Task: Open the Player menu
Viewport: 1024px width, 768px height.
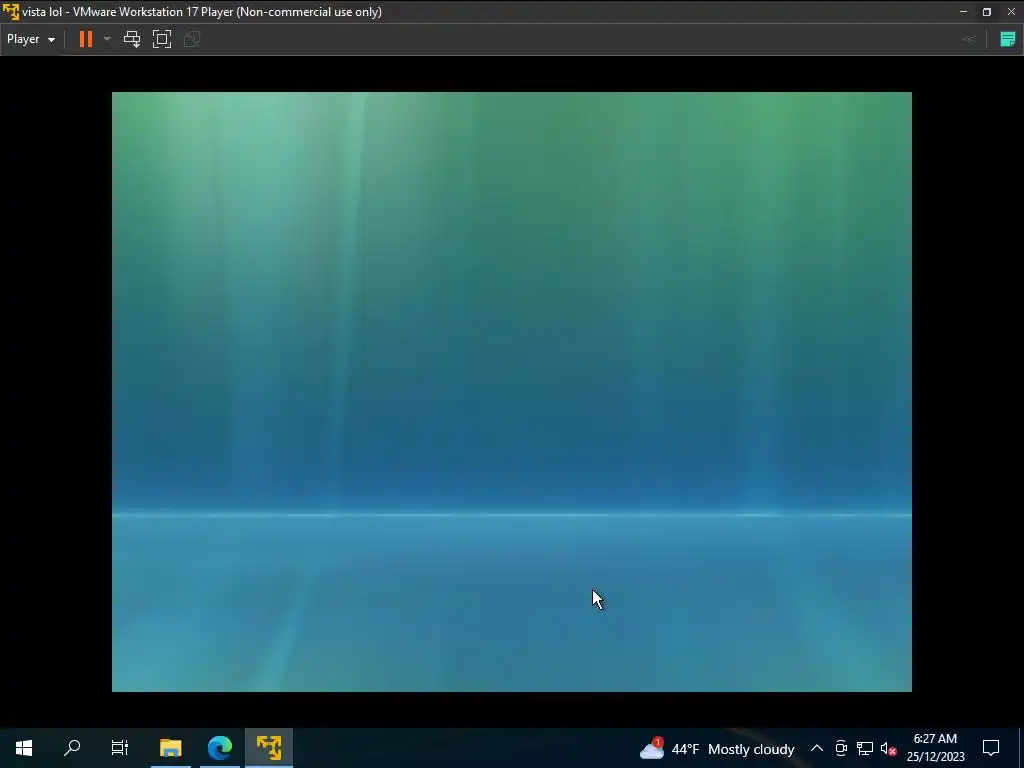Action: click(31, 39)
